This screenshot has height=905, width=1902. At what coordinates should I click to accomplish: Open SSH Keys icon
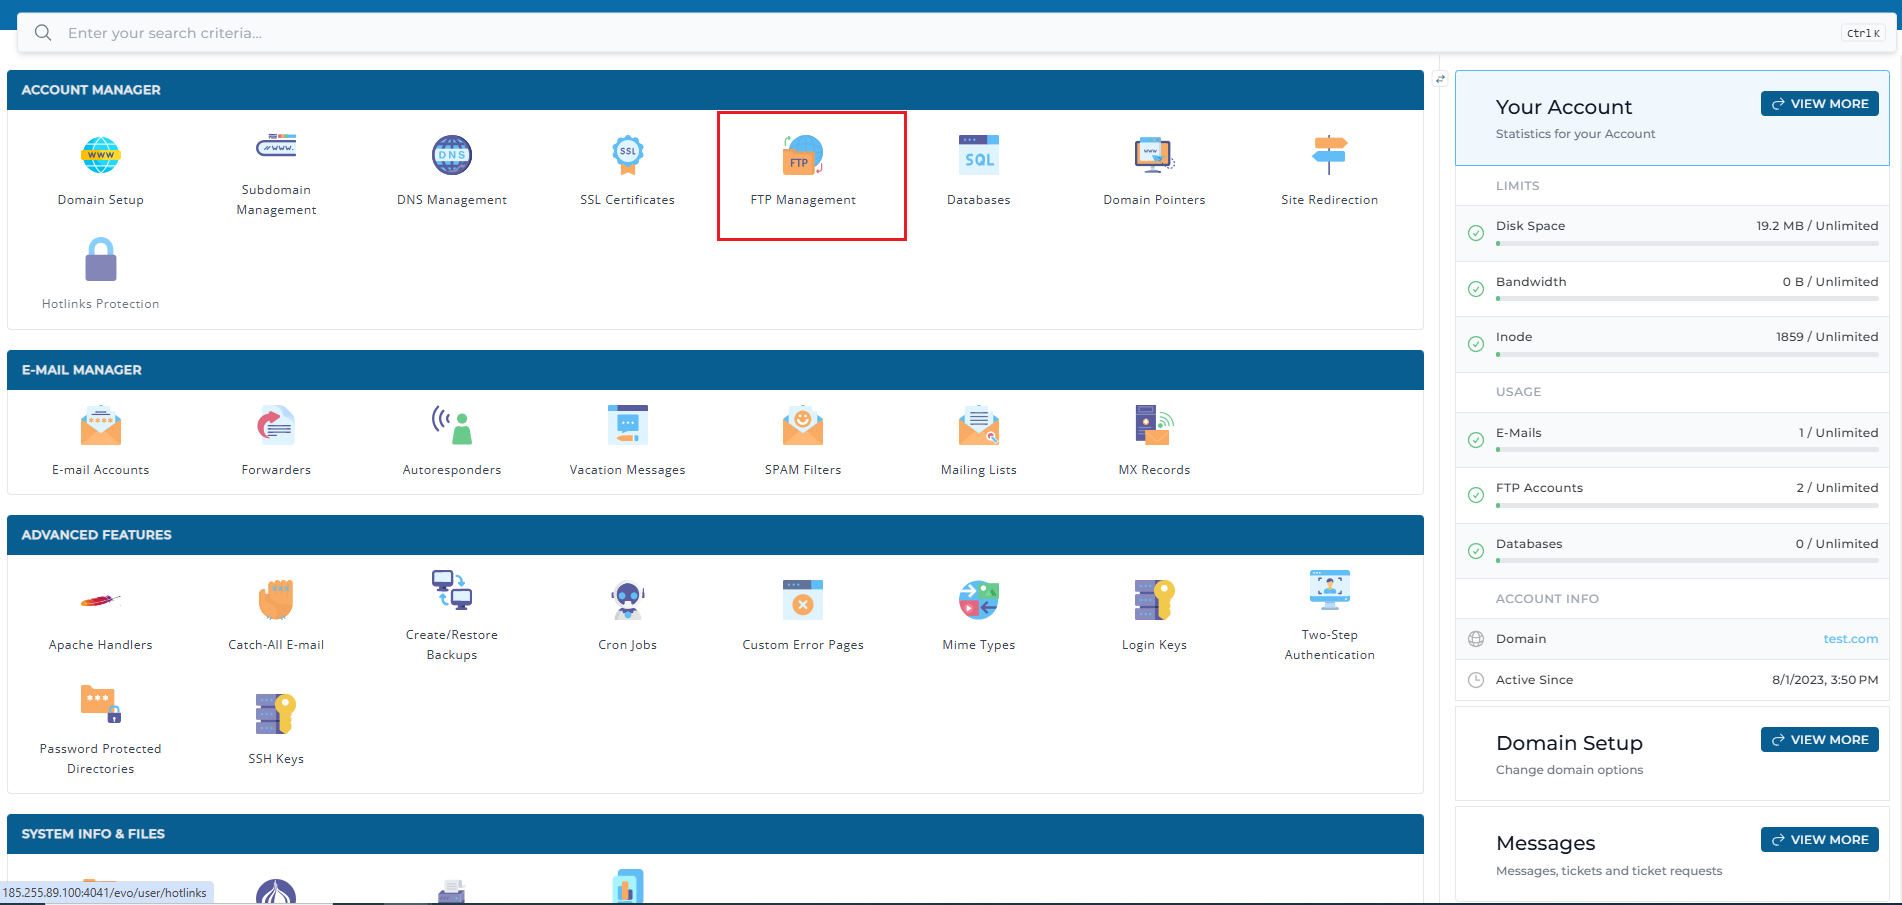pyautogui.click(x=276, y=715)
